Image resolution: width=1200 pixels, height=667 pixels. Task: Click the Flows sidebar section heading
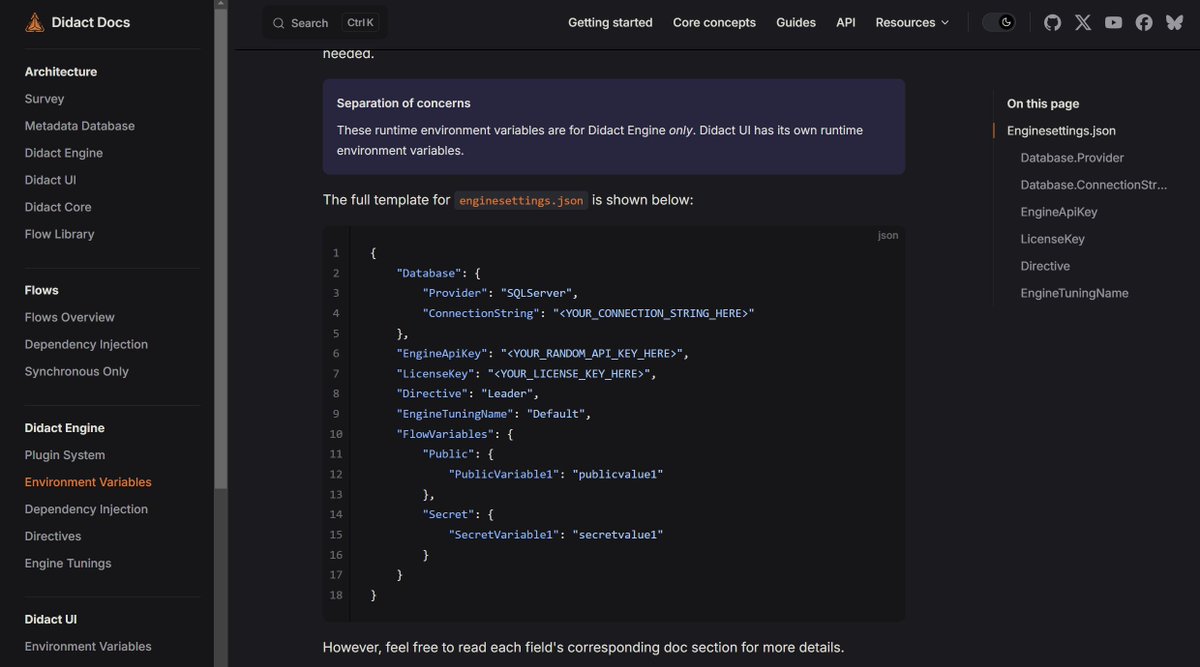point(42,290)
